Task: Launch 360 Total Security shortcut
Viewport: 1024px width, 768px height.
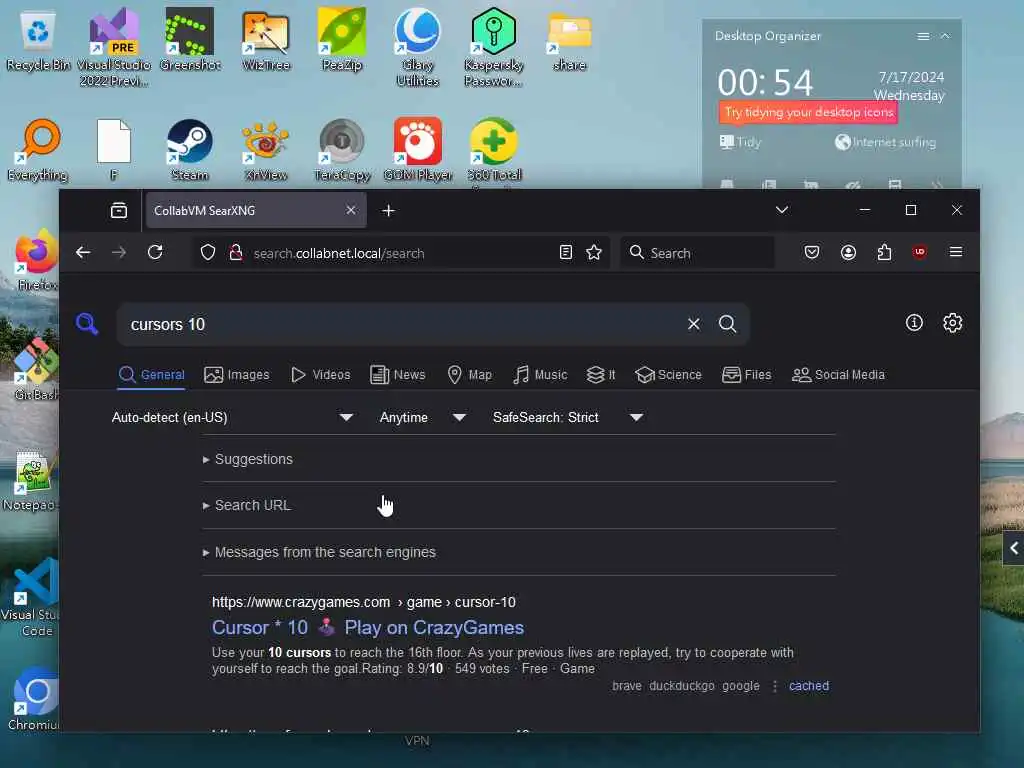Action: (494, 150)
